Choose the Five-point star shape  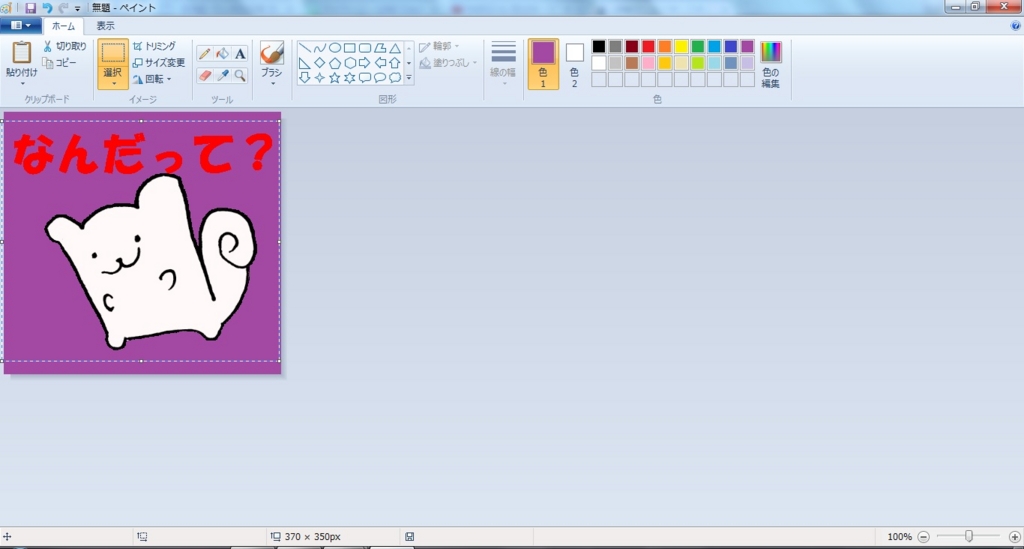pos(334,78)
